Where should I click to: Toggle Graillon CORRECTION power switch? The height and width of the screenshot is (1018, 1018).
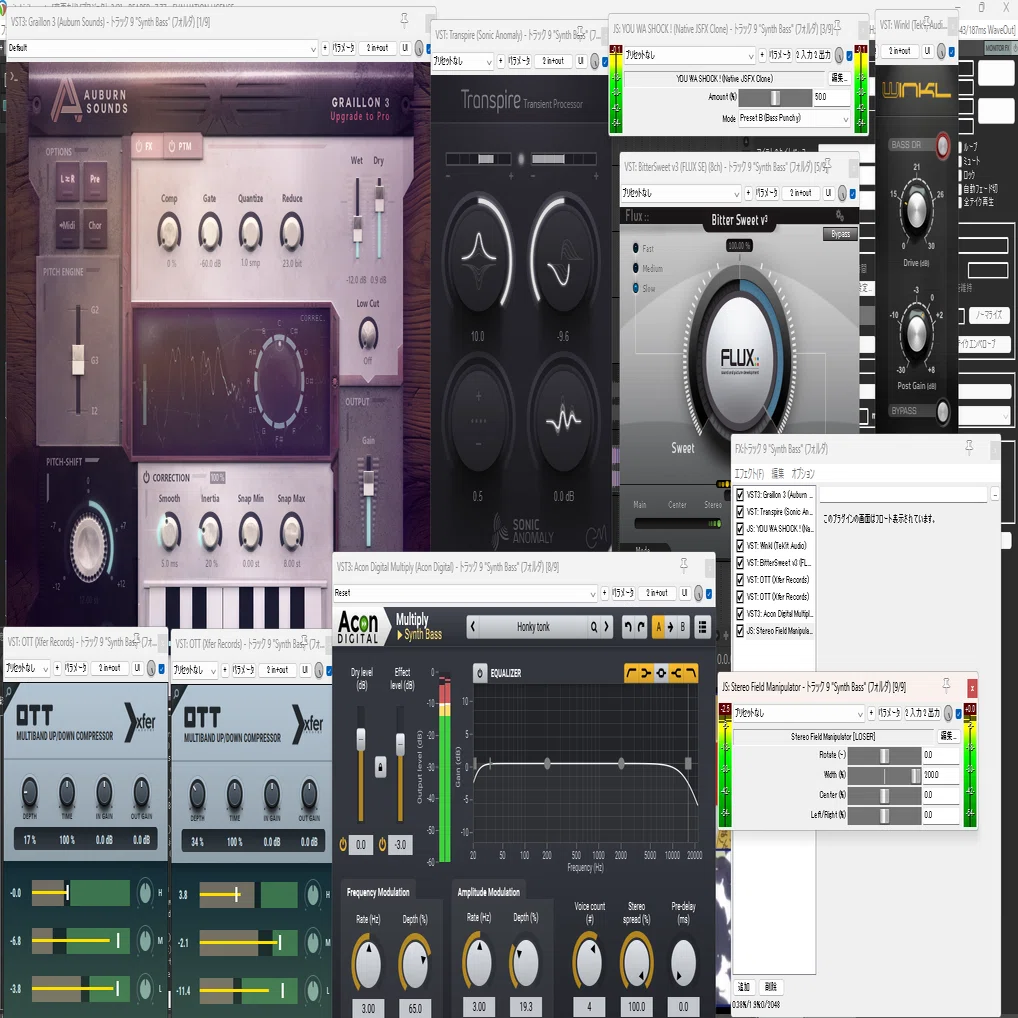[147, 477]
